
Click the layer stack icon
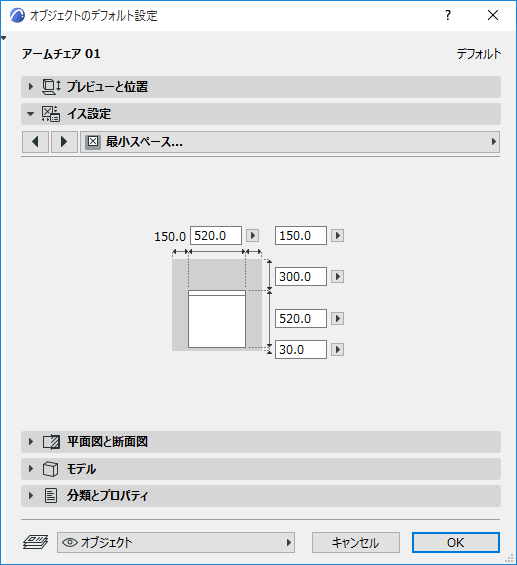[x=35, y=542]
